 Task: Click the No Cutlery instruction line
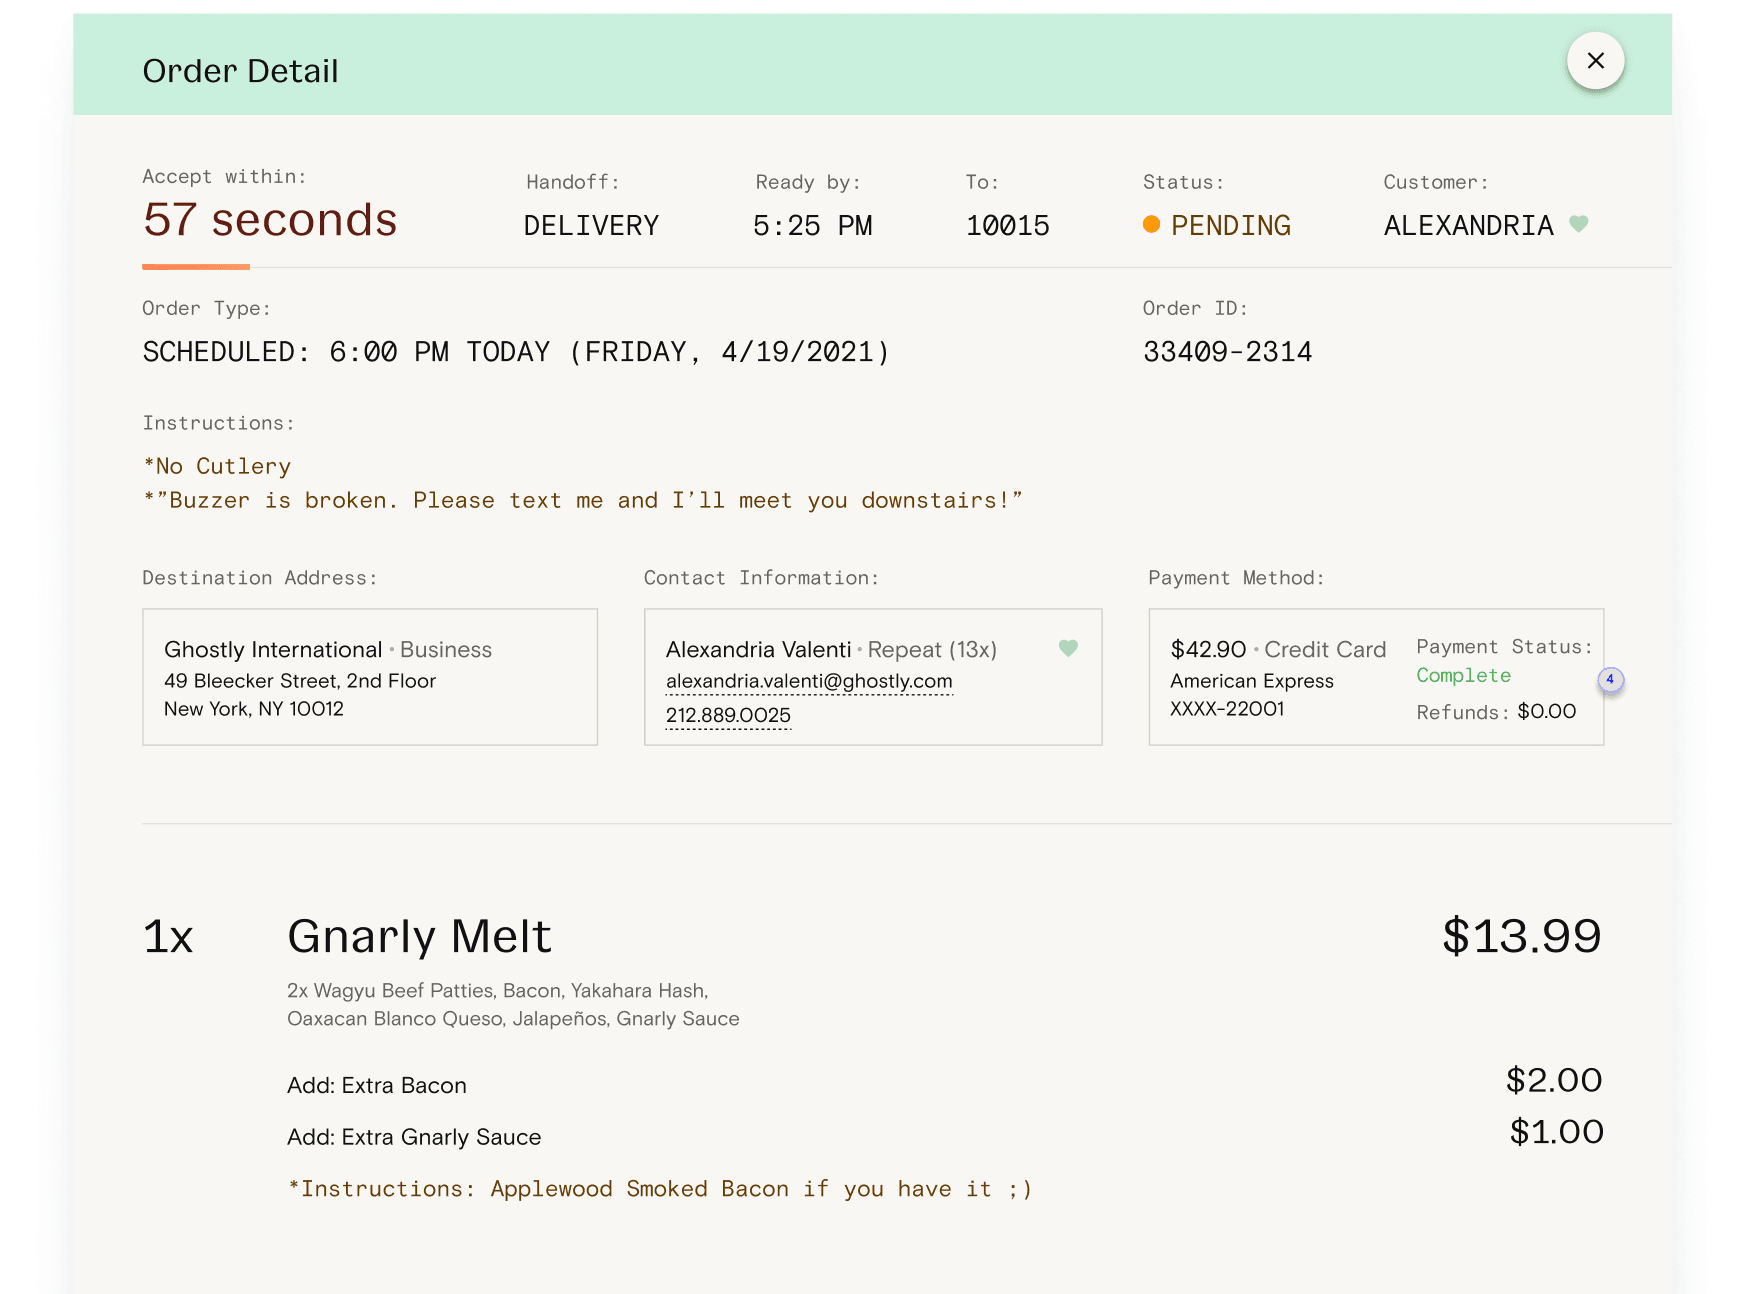(217, 467)
